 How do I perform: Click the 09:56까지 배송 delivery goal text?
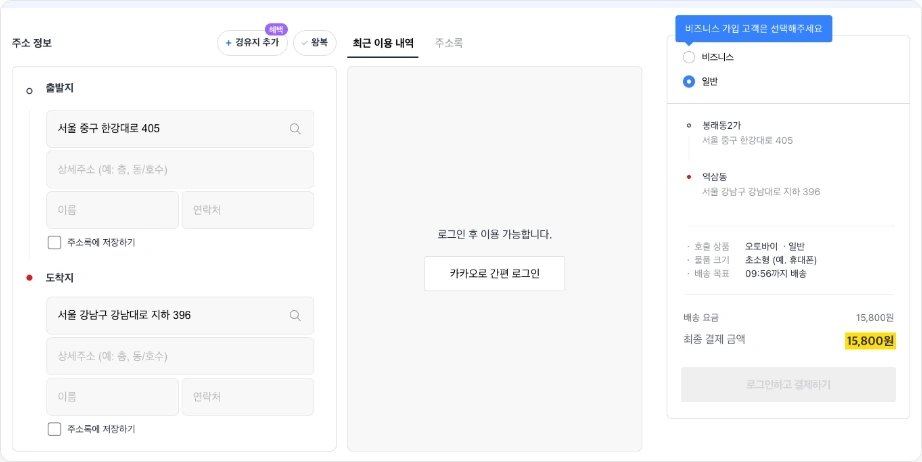click(776, 274)
